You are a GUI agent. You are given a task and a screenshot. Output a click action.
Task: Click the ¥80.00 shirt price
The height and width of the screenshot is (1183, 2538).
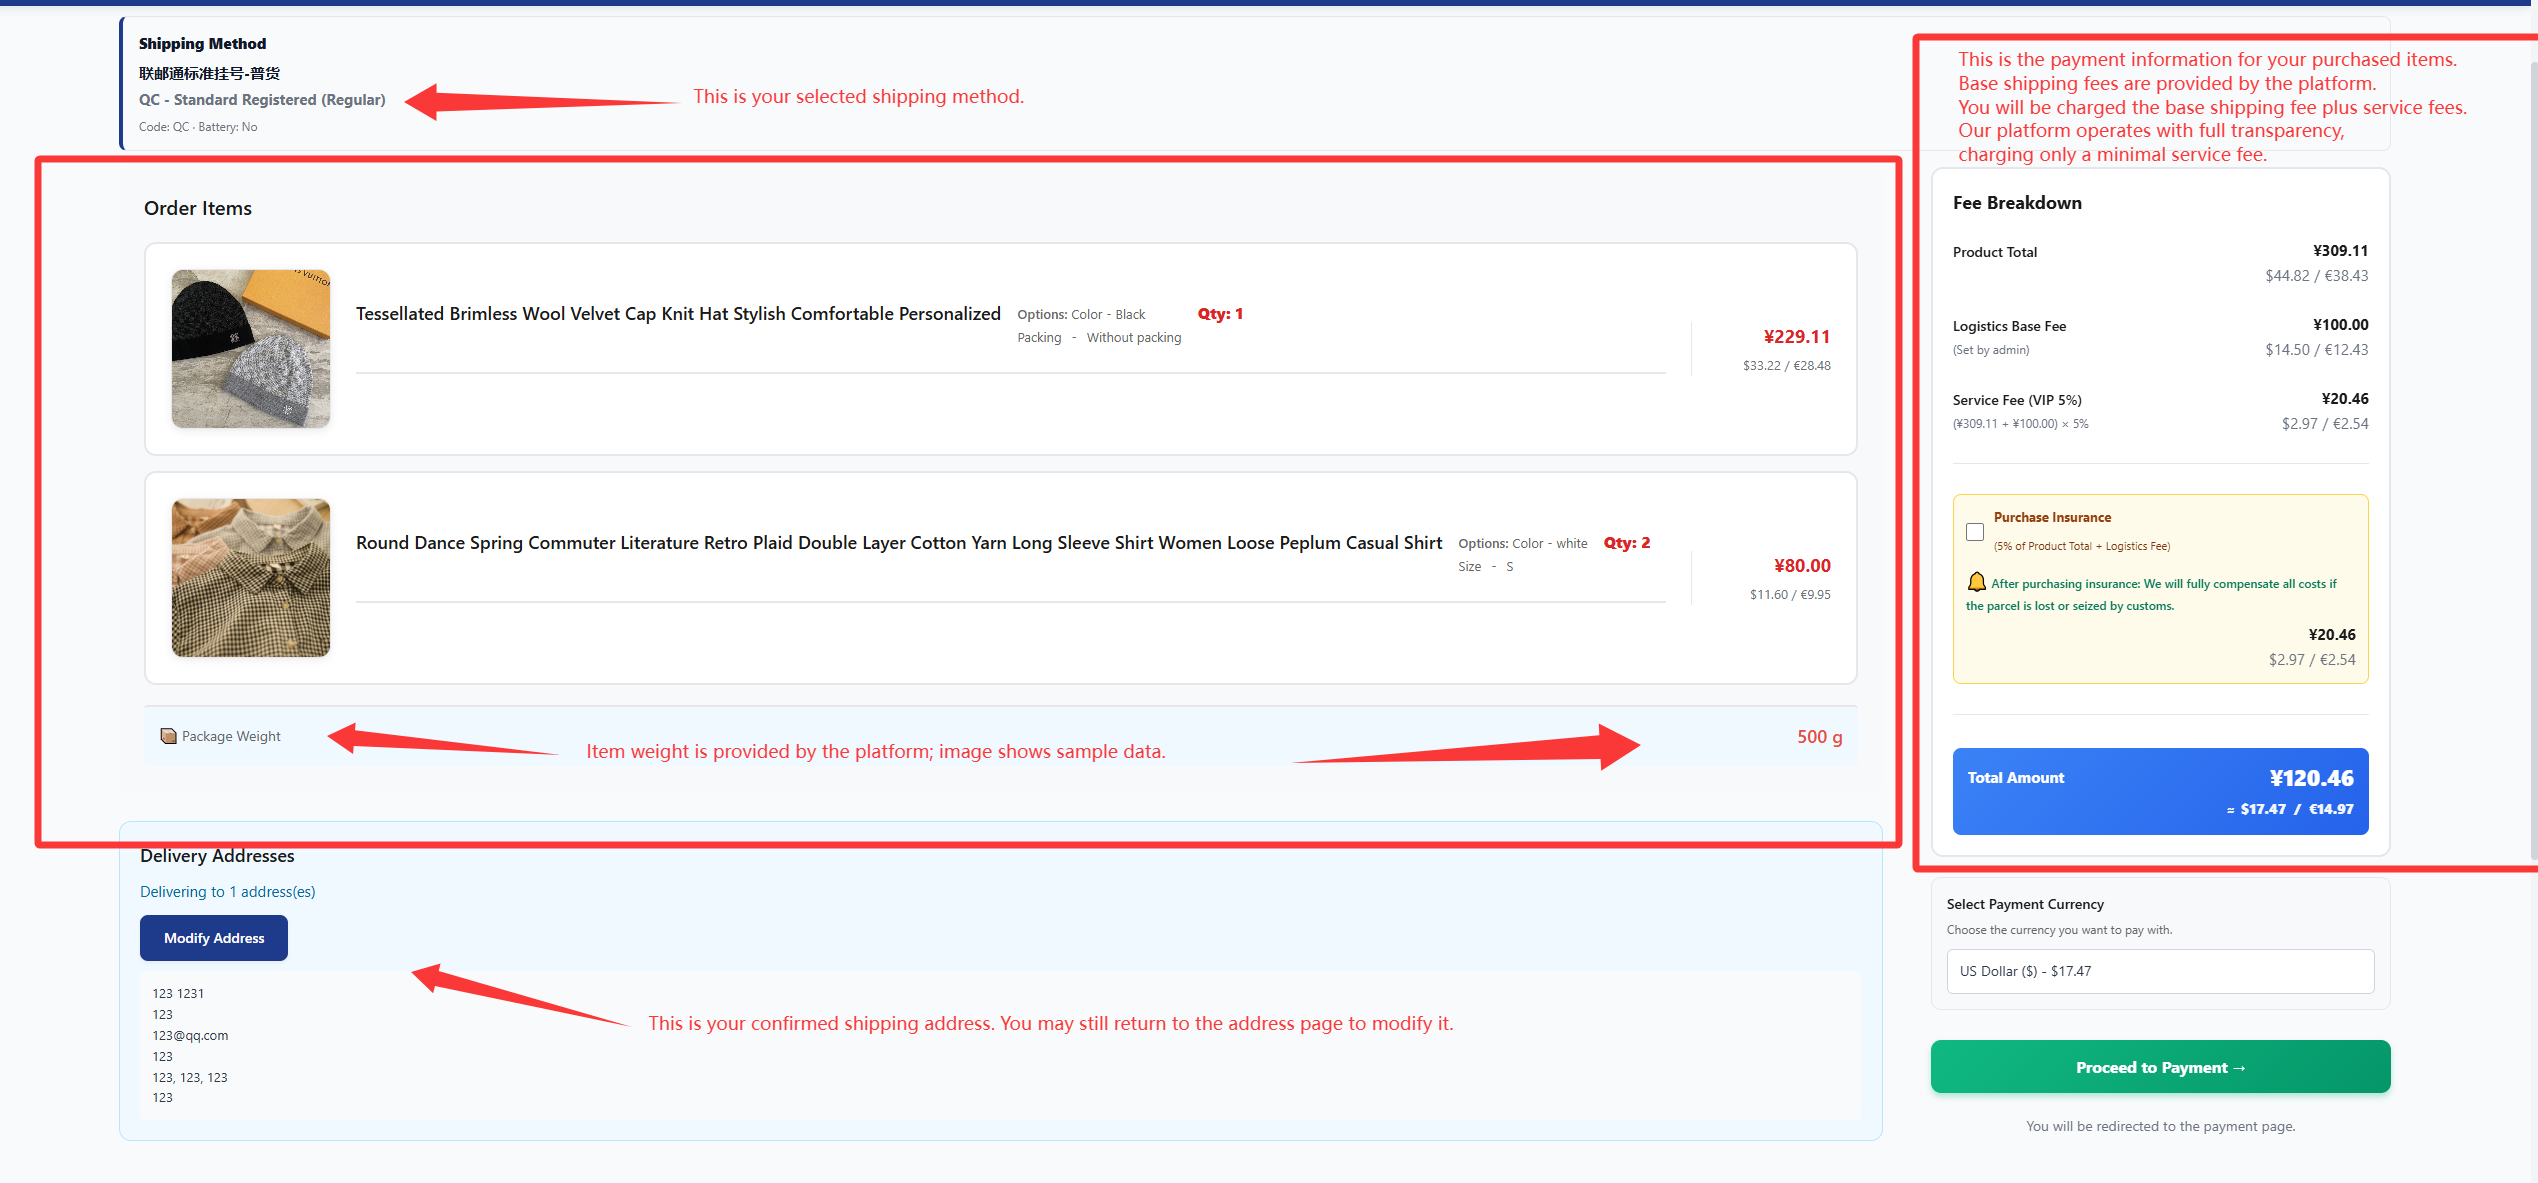click(1802, 566)
